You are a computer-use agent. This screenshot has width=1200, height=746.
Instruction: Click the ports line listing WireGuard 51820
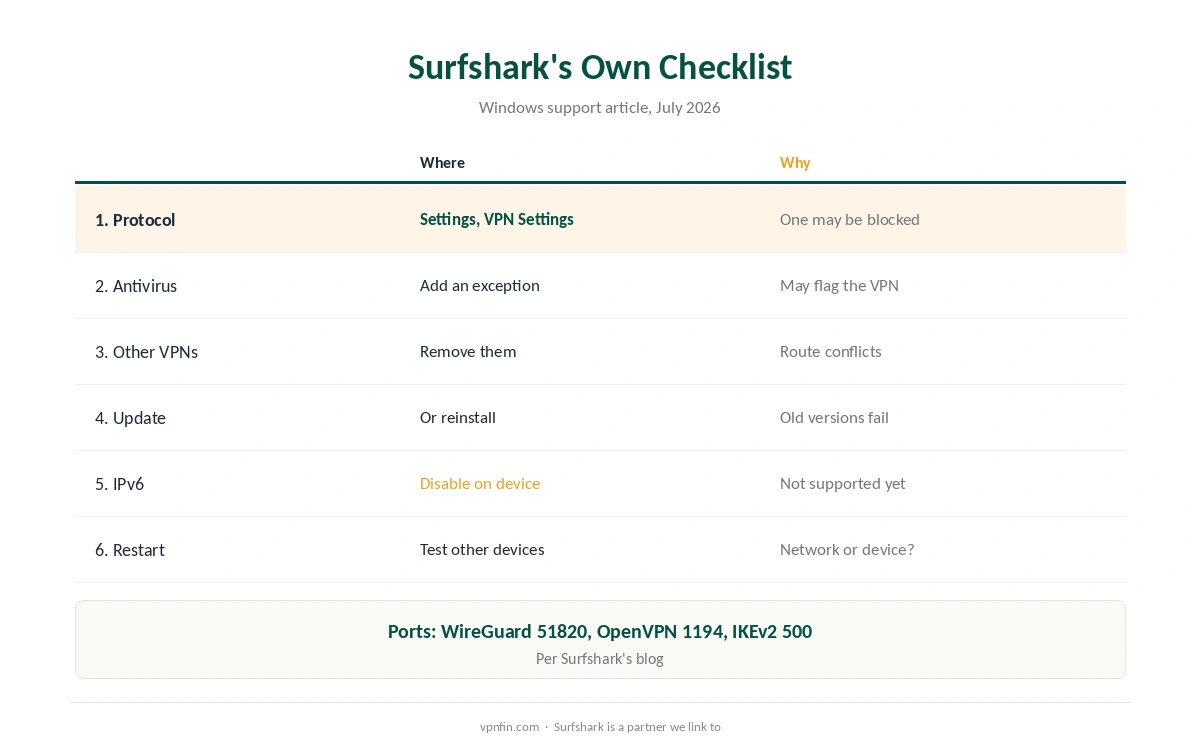600,631
